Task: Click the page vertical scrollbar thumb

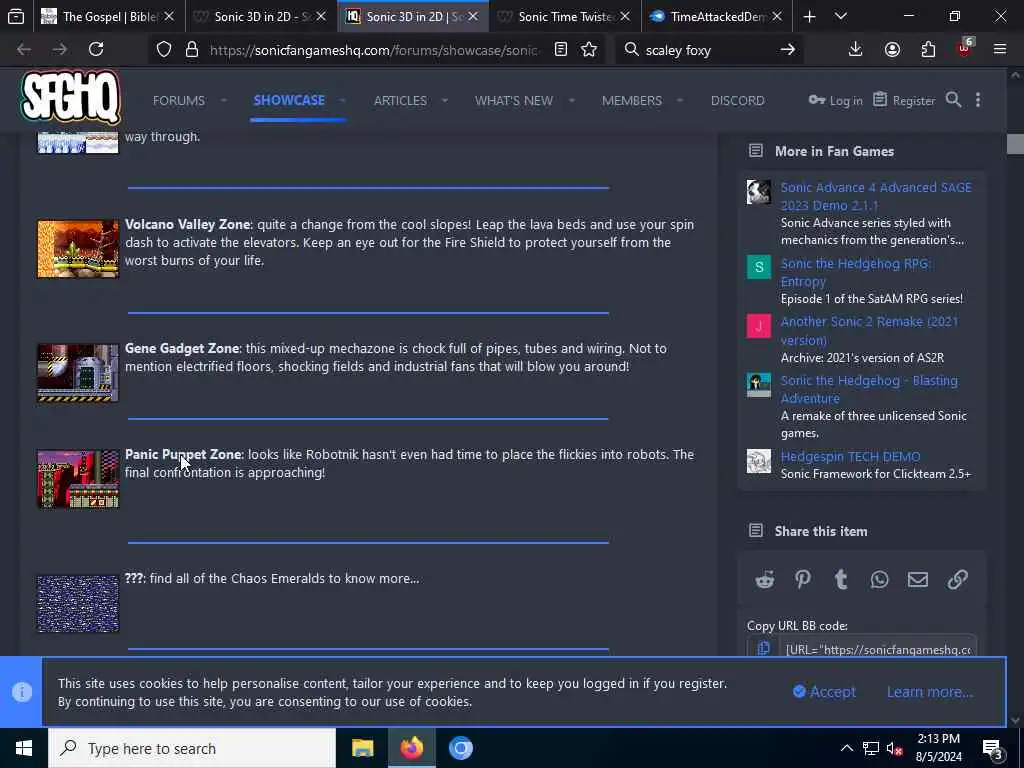Action: (x=1015, y=144)
